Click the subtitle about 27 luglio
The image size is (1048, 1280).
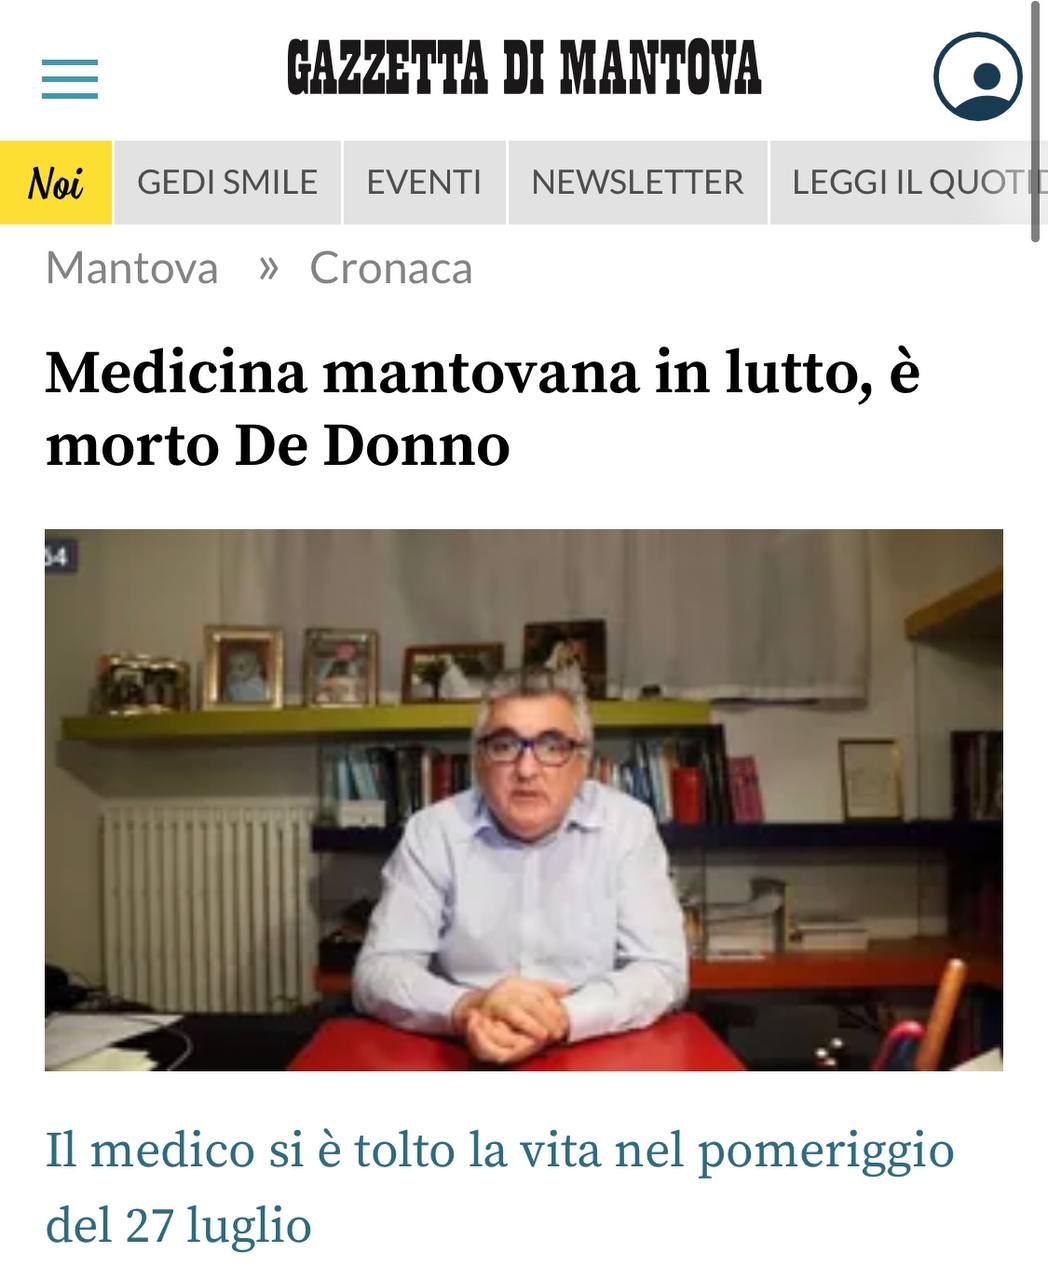(x=500, y=1187)
